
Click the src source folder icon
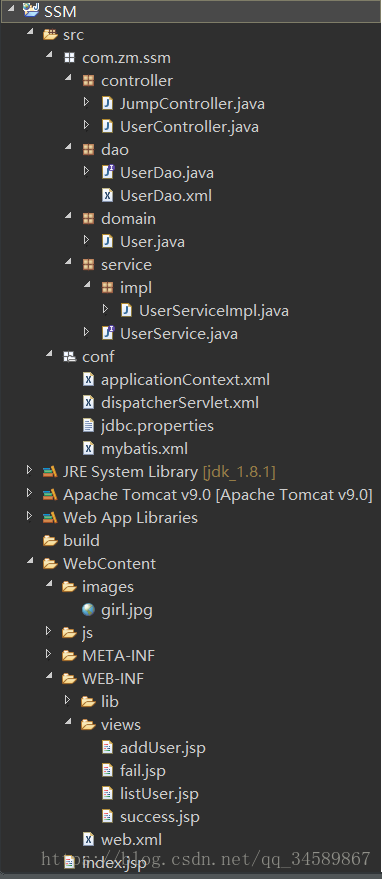coord(50,35)
